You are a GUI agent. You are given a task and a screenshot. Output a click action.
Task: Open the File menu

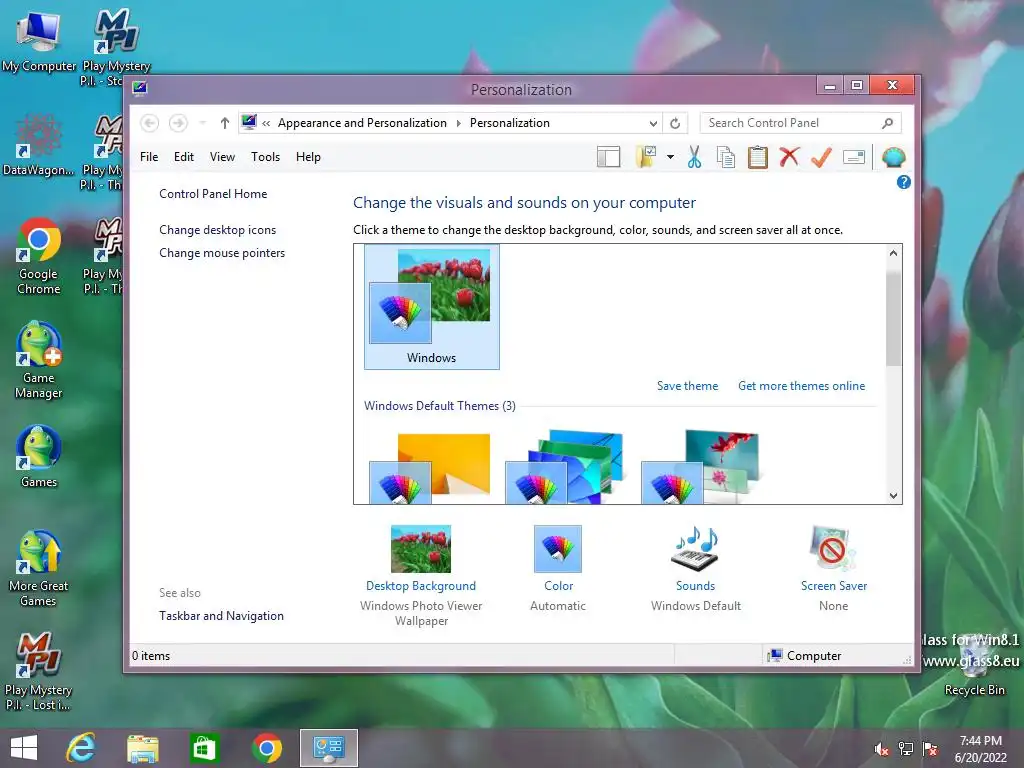[x=149, y=157]
